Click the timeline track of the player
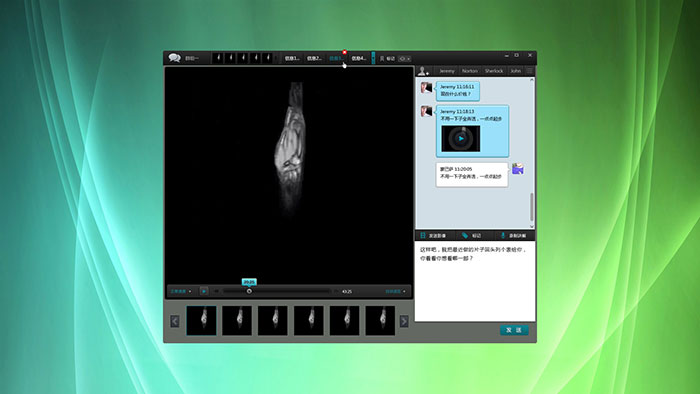The height and width of the screenshot is (394, 700). click(x=277, y=291)
